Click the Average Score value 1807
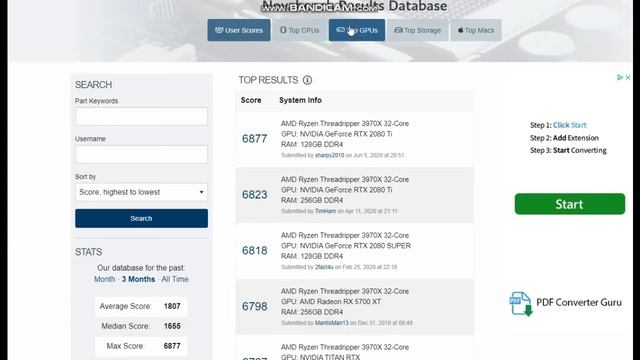Viewport: 640px width, 360px height. tap(172, 306)
